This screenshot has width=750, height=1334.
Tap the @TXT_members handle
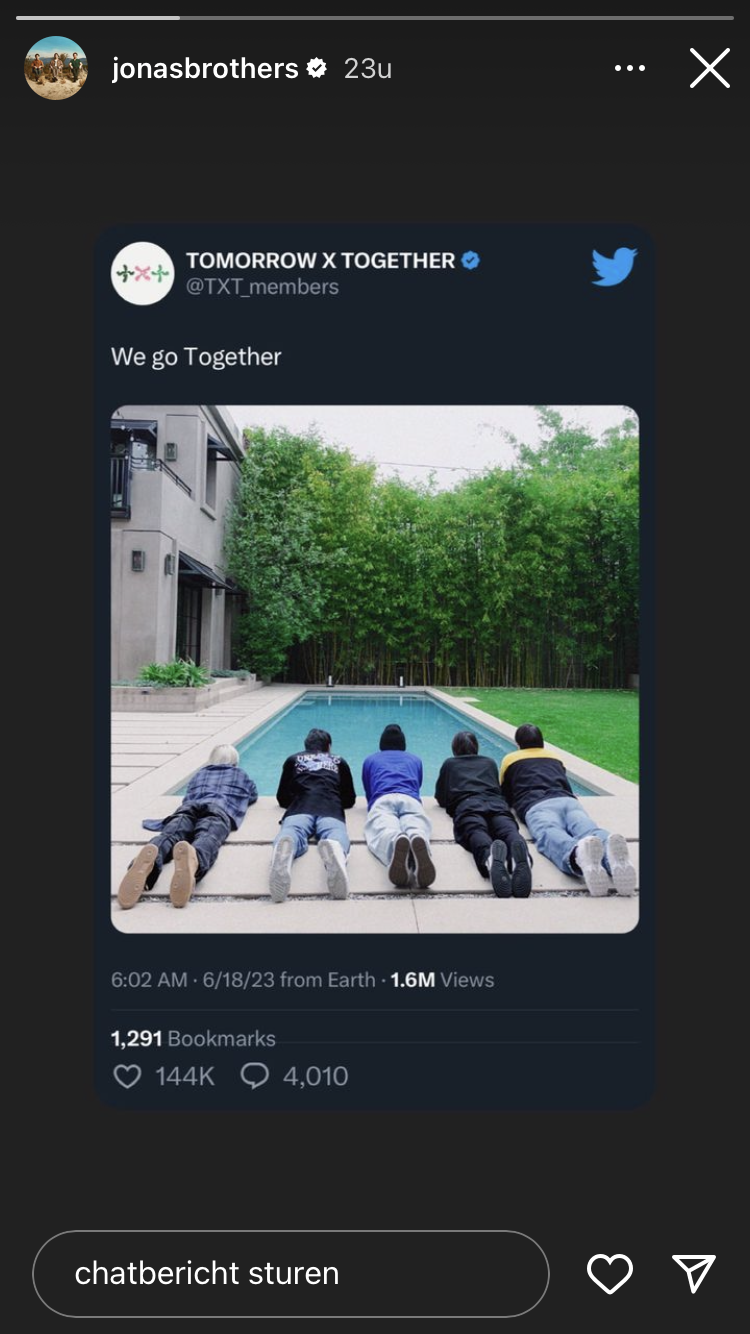tap(262, 287)
